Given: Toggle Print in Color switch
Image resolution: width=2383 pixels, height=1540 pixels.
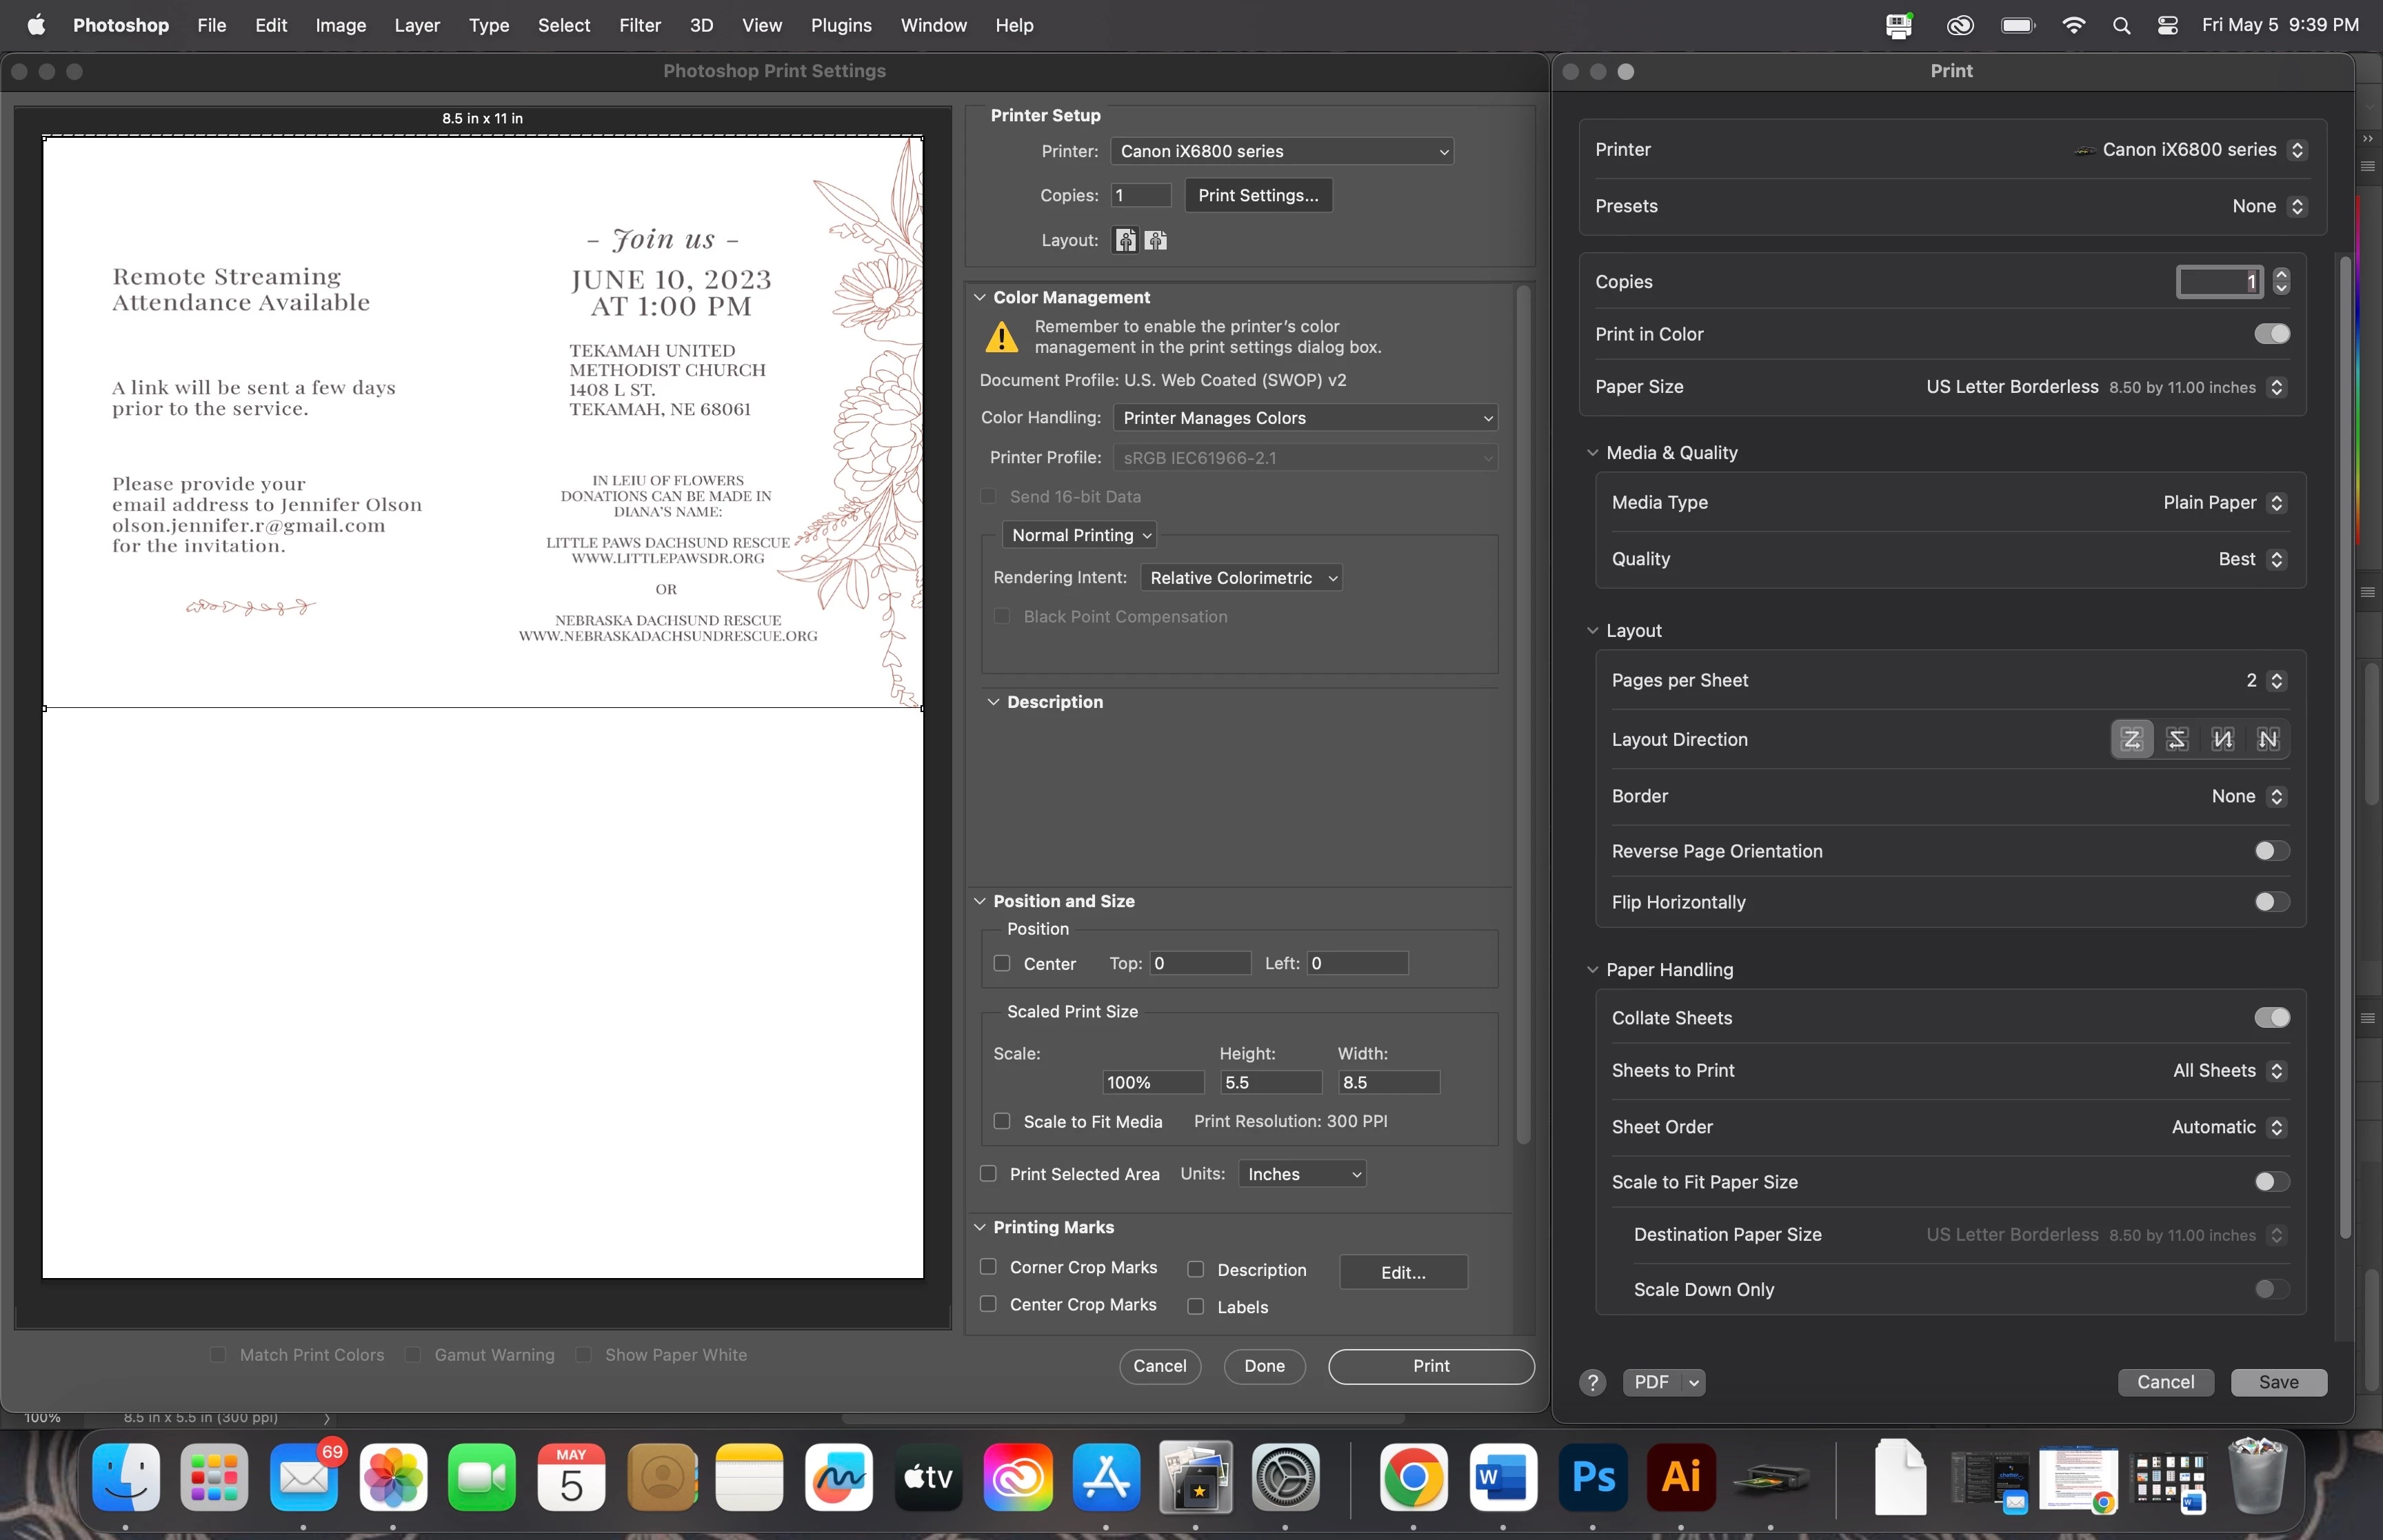Looking at the screenshot, I should point(2271,334).
